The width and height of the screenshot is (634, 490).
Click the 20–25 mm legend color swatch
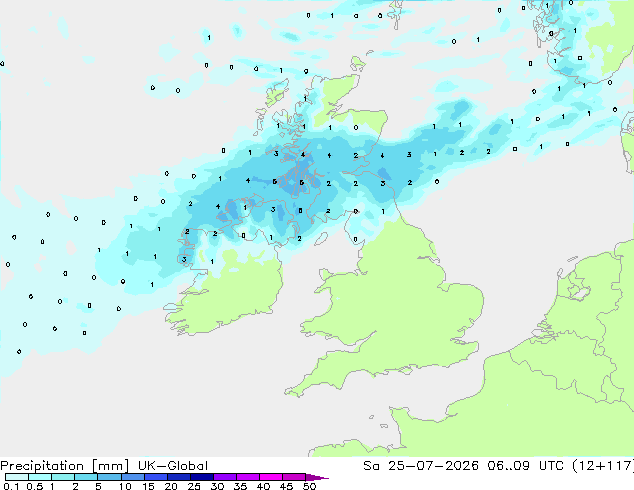179,477
